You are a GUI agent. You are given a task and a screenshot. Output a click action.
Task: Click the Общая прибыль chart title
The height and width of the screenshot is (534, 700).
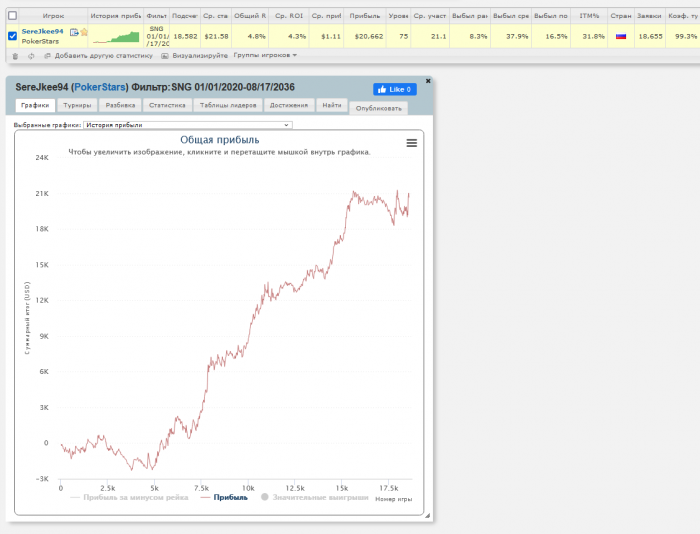(x=220, y=140)
